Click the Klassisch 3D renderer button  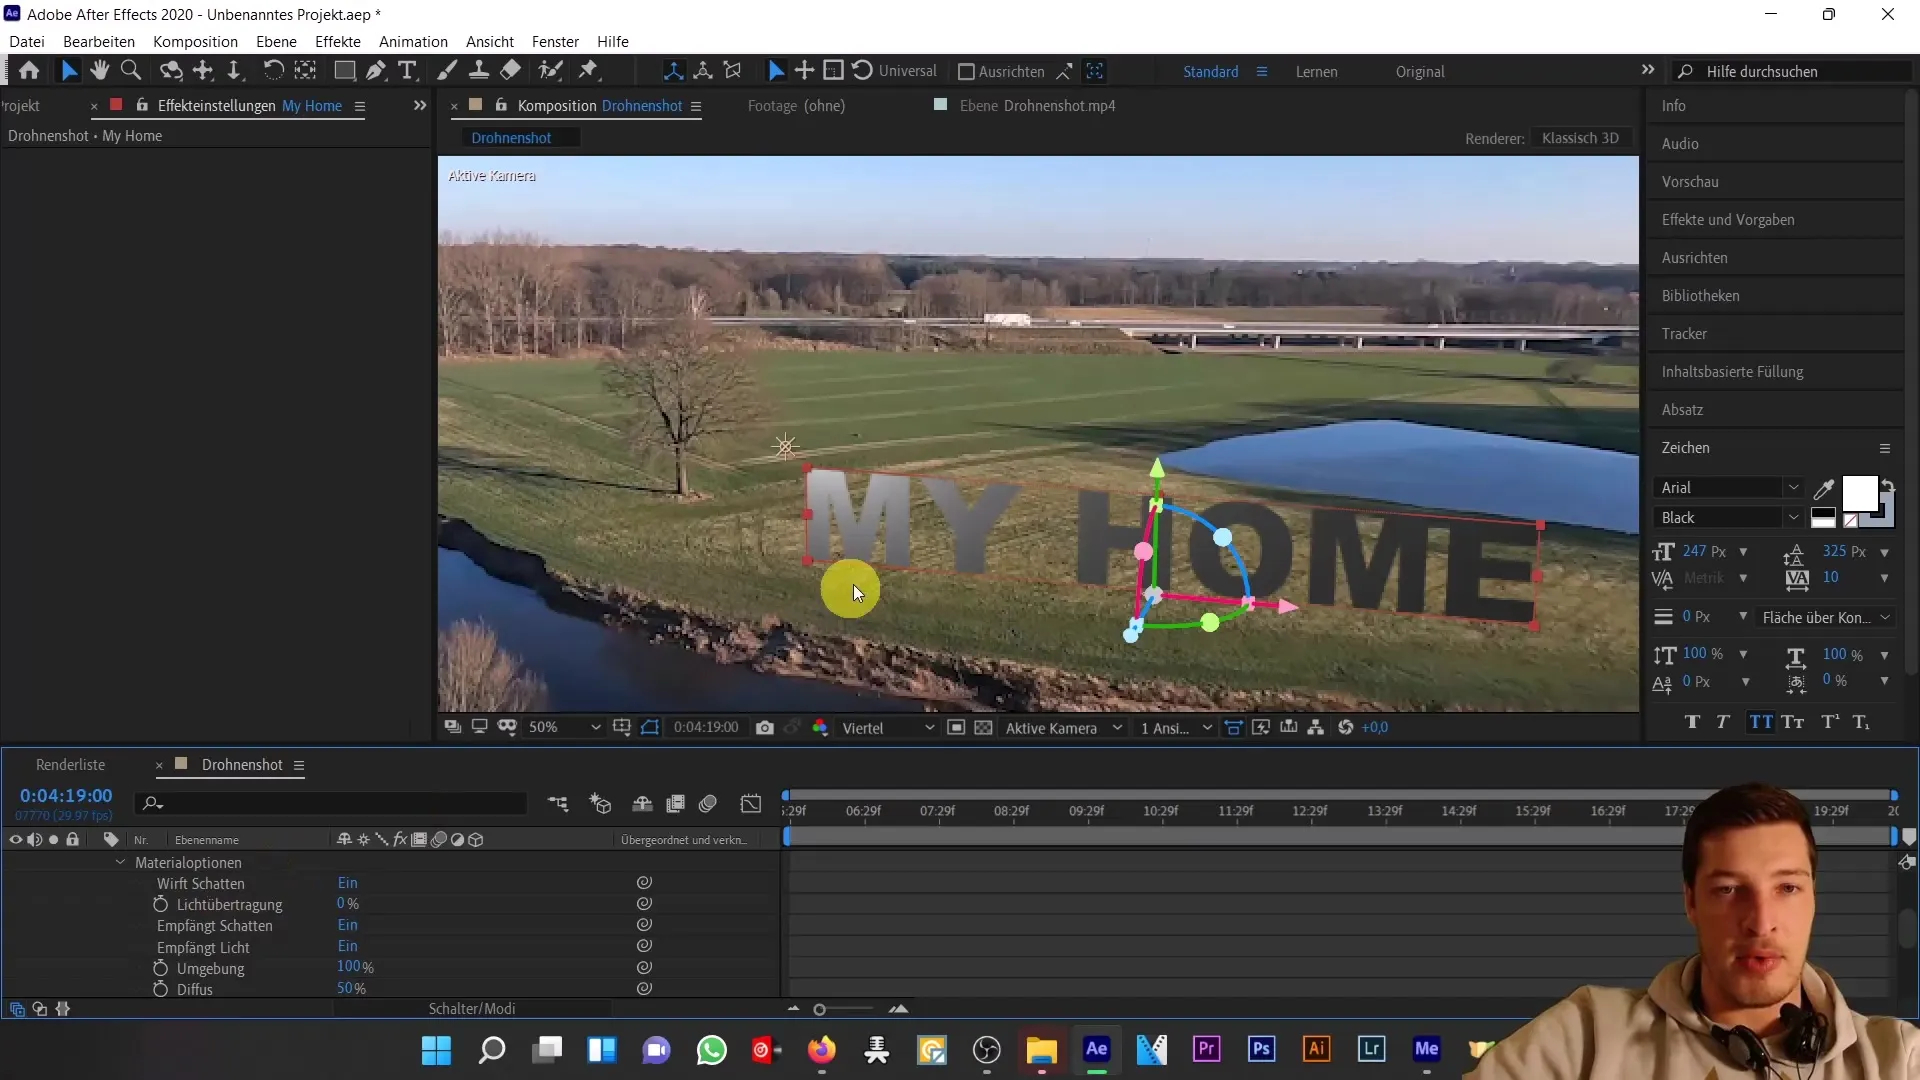[x=1580, y=138]
